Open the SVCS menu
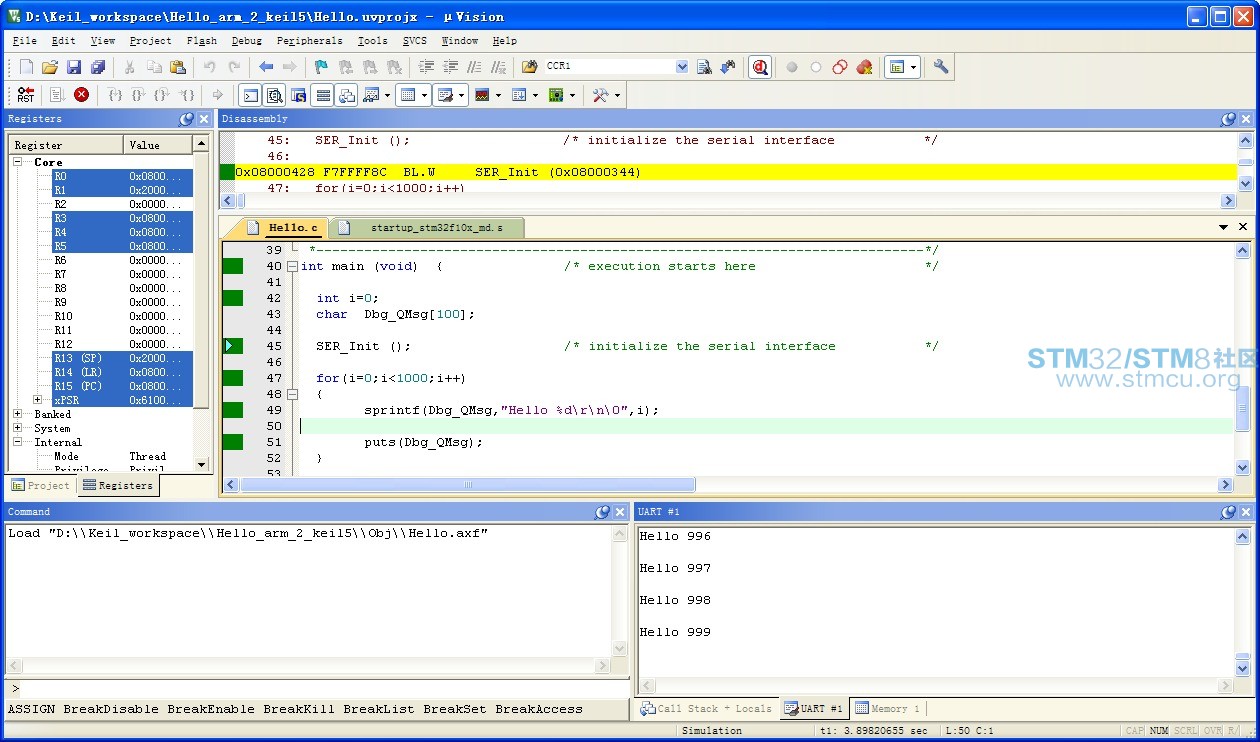This screenshot has width=1260, height=742. (x=414, y=41)
